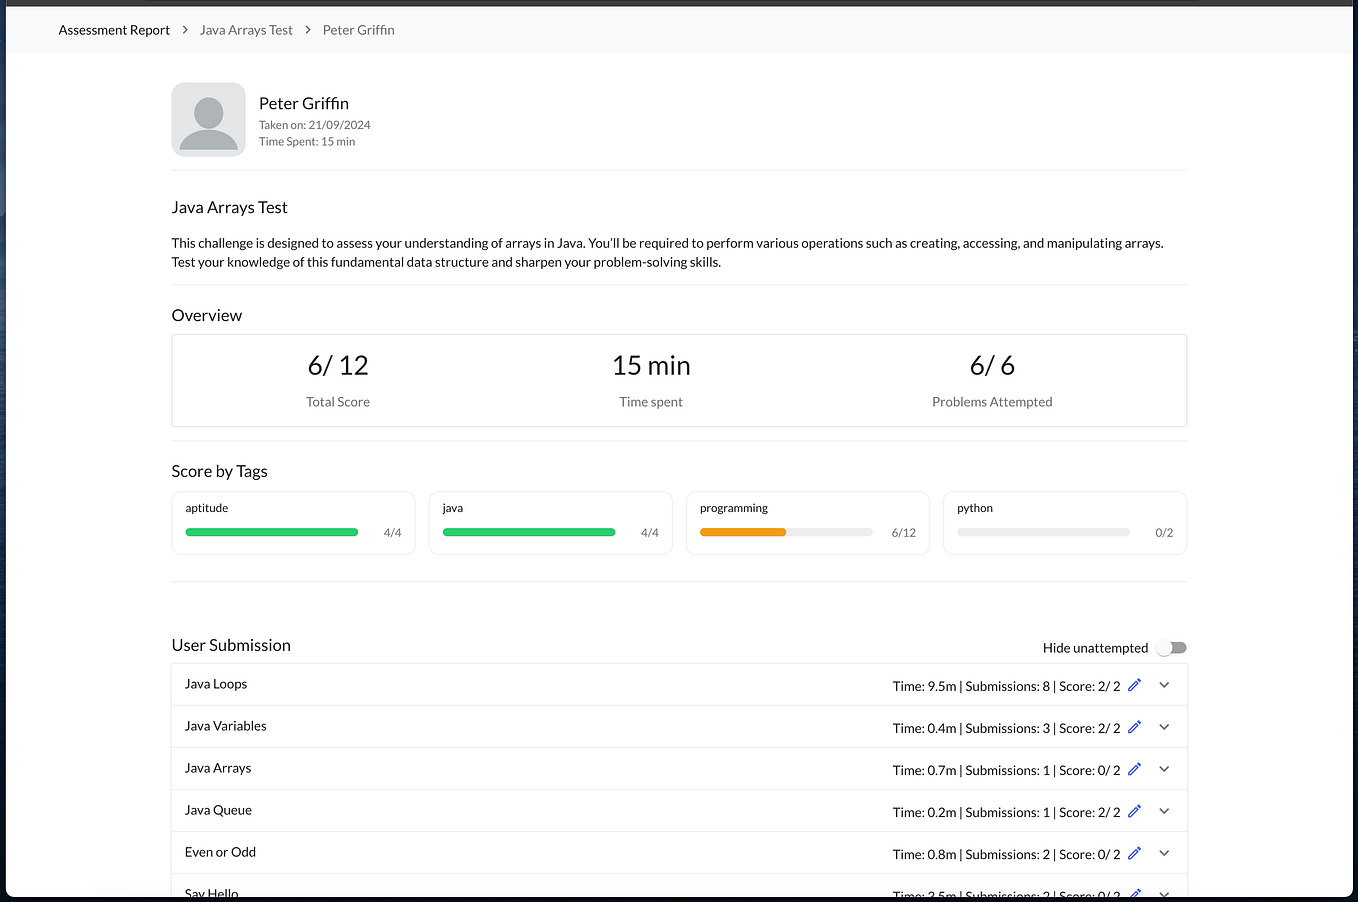Select the aptitude score tag card
The width and height of the screenshot is (1358, 902).
coord(293,523)
